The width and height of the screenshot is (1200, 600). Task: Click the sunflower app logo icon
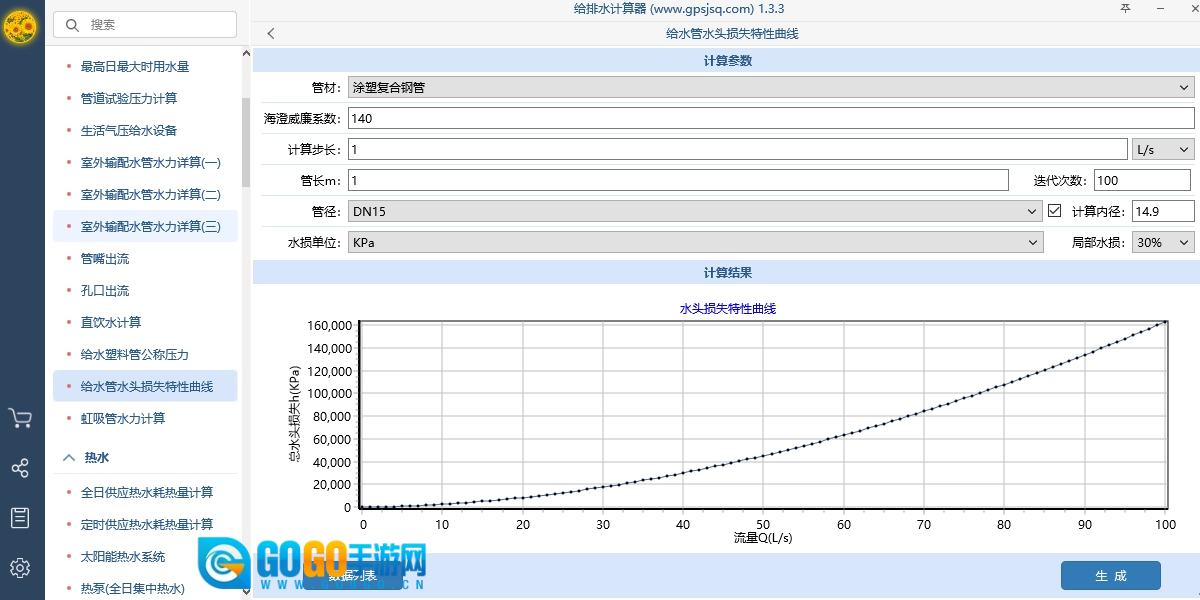coord(21,28)
